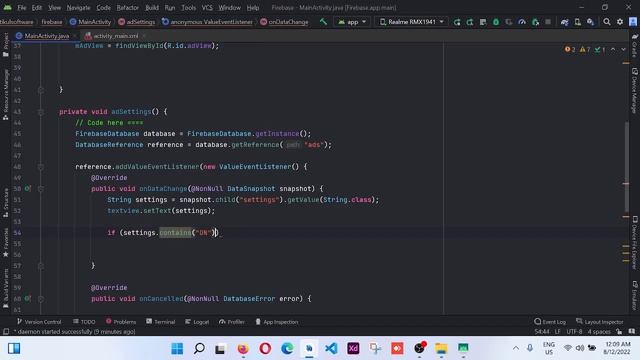Collapse the listener fold at line 48
The image size is (640, 360).
41,167
